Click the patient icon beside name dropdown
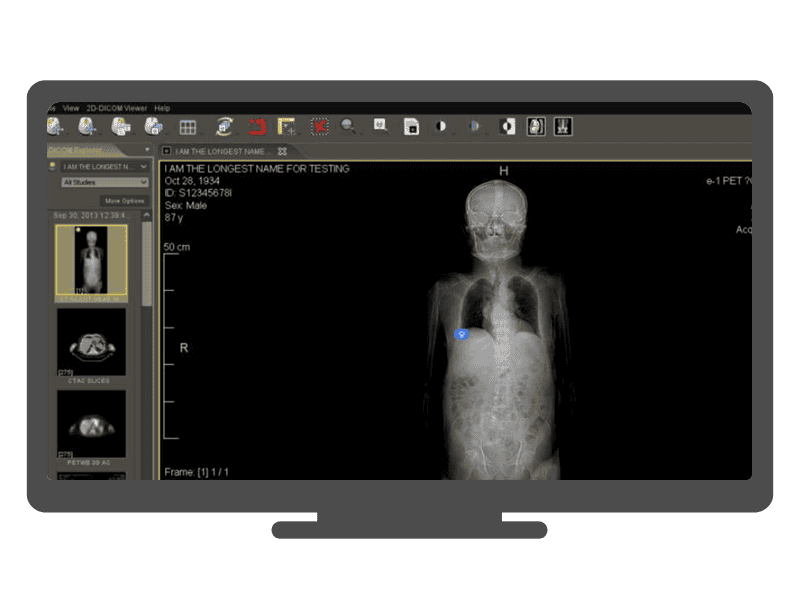 point(52,166)
